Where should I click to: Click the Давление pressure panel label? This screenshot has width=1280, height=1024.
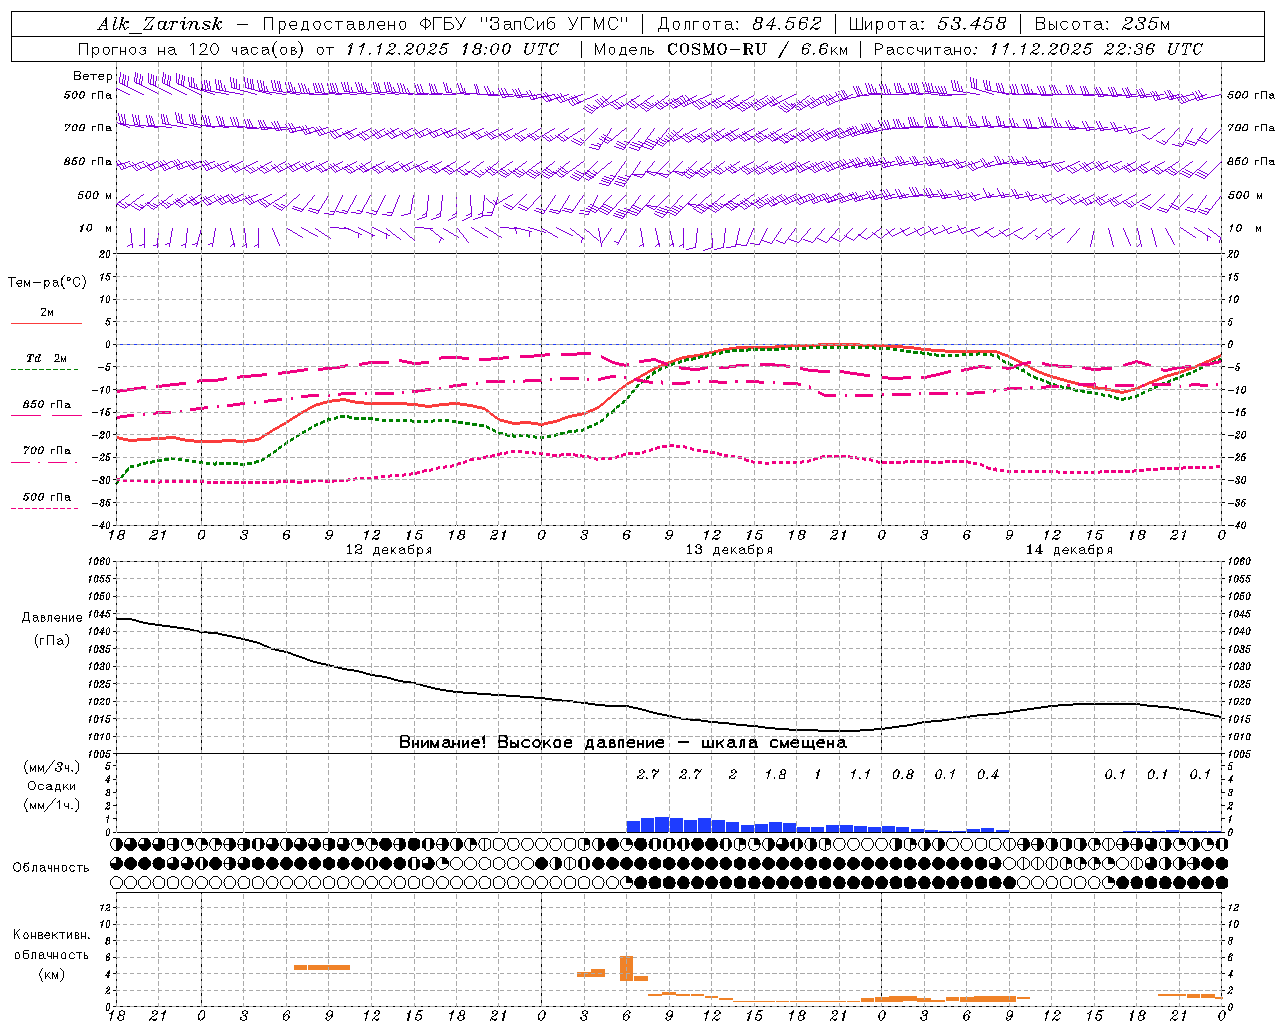click(x=52, y=618)
